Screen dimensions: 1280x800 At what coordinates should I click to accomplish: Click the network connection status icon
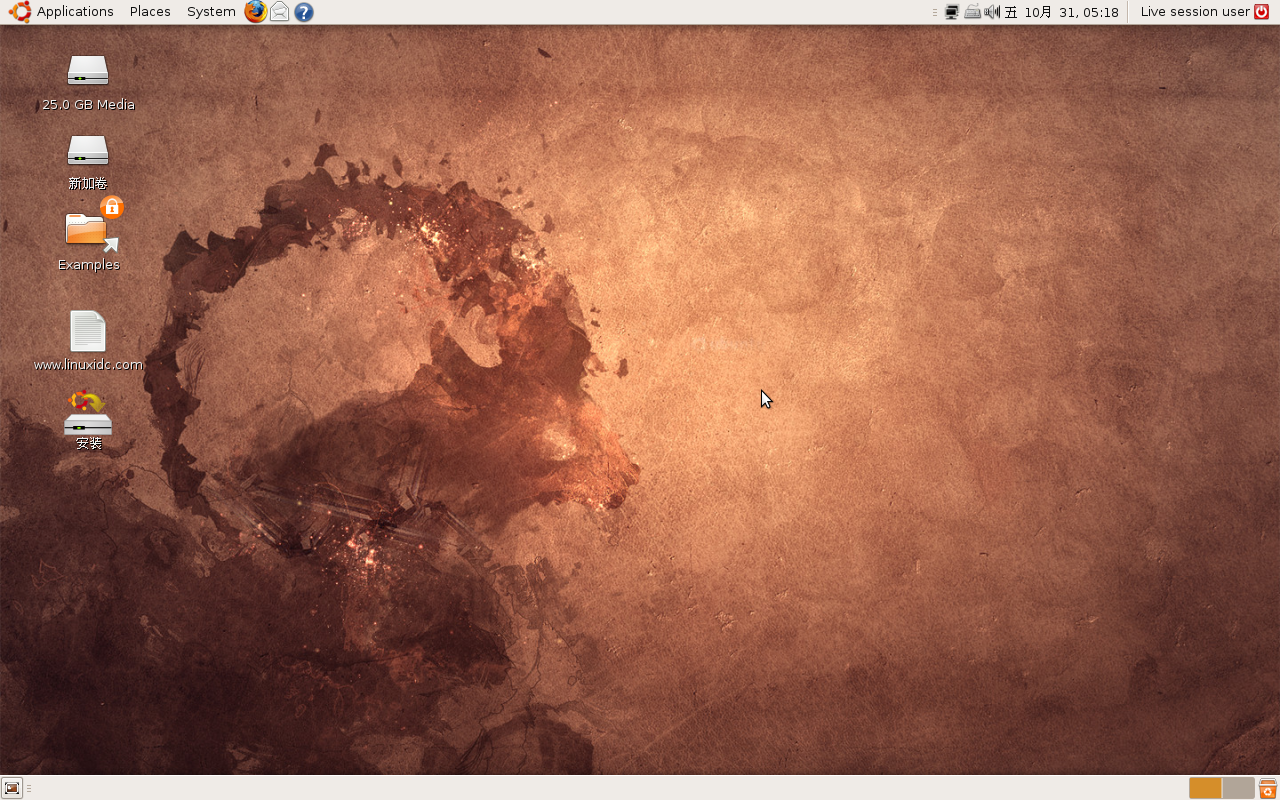(952, 12)
